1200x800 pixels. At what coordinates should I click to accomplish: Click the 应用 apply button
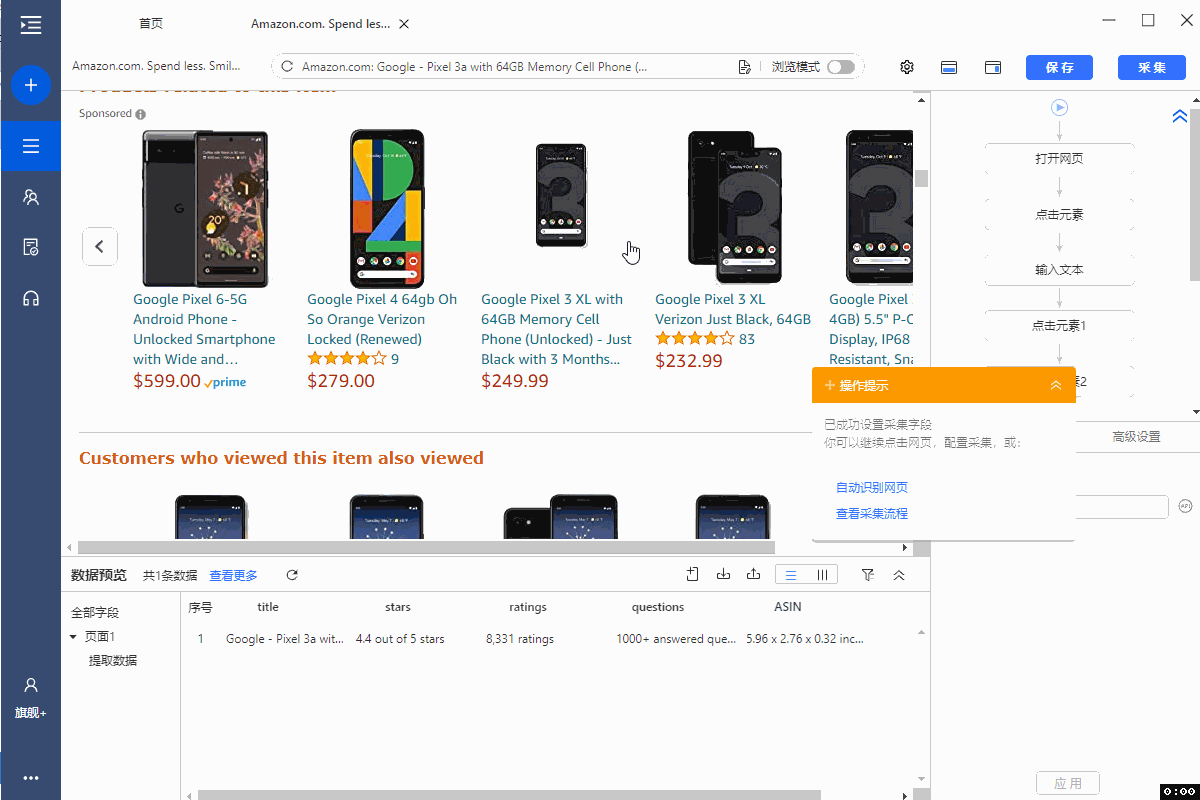tap(1067, 783)
